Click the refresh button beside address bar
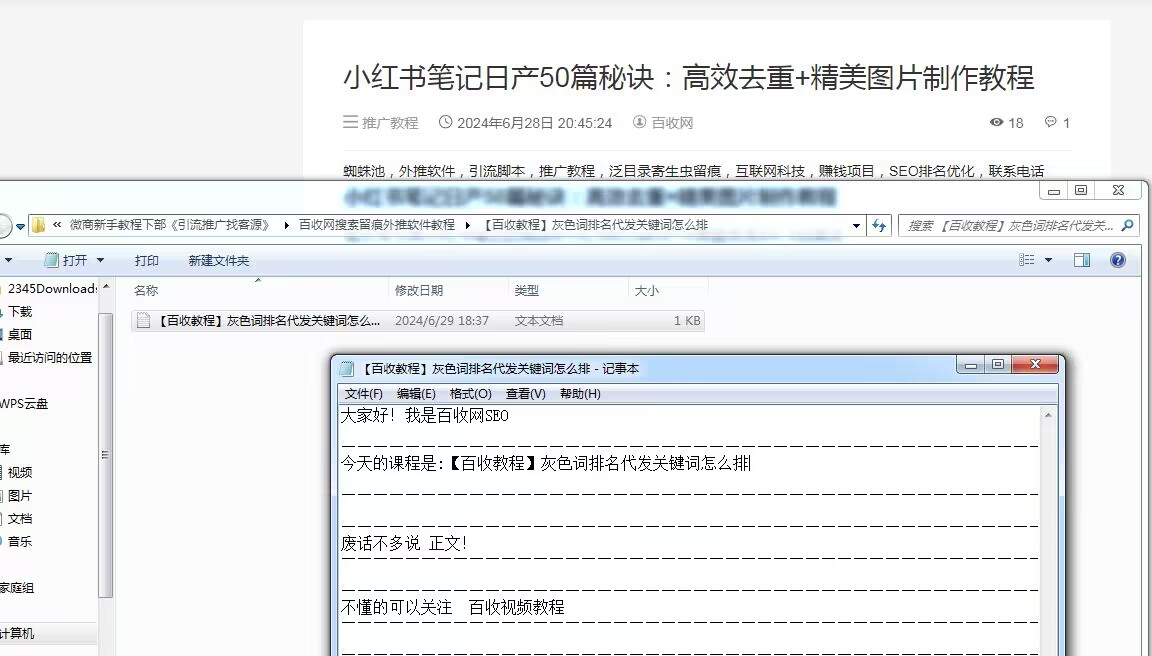This screenshot has width=1152, height=656. click(x=879, y=226)
